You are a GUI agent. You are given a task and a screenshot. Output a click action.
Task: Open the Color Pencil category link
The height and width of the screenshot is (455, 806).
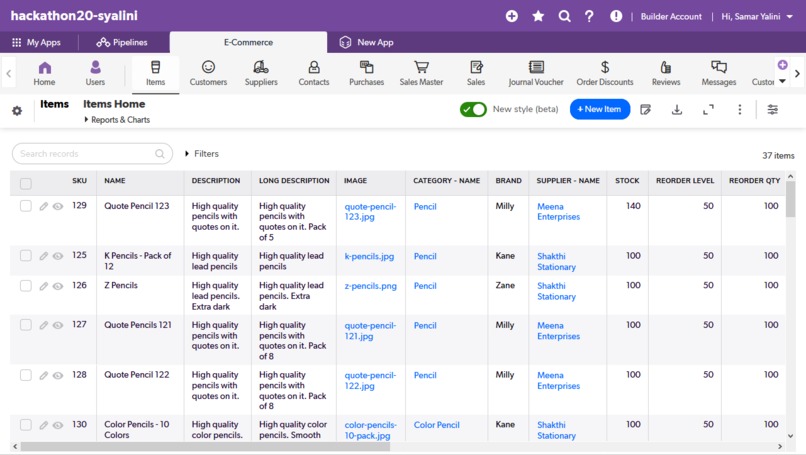point(436,425)
